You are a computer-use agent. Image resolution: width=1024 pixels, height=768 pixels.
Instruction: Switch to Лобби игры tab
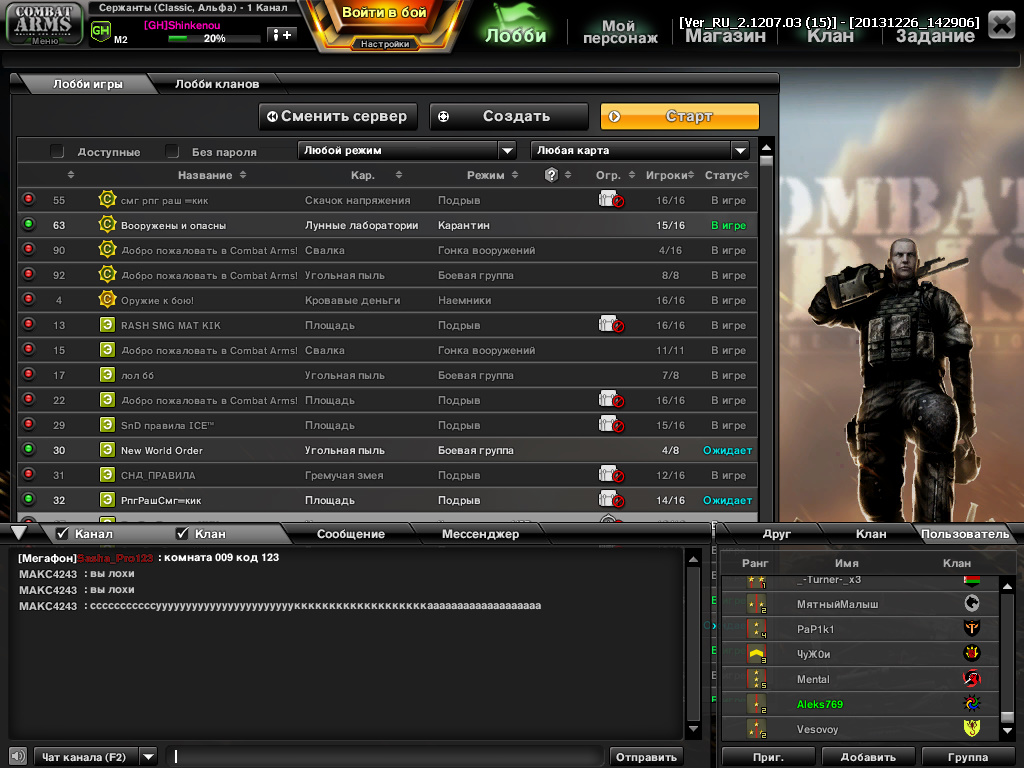pos(88,84)
